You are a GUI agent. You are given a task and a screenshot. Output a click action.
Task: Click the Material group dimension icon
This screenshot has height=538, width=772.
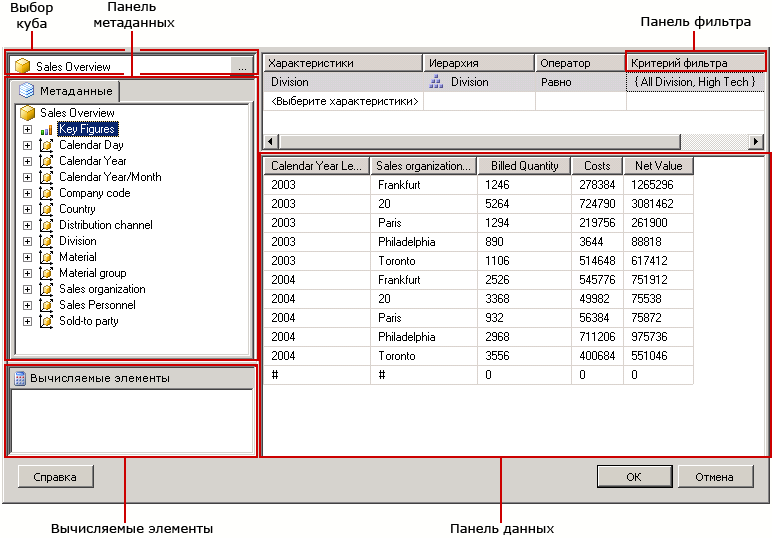pyautogui.click(x=46, y=273)
